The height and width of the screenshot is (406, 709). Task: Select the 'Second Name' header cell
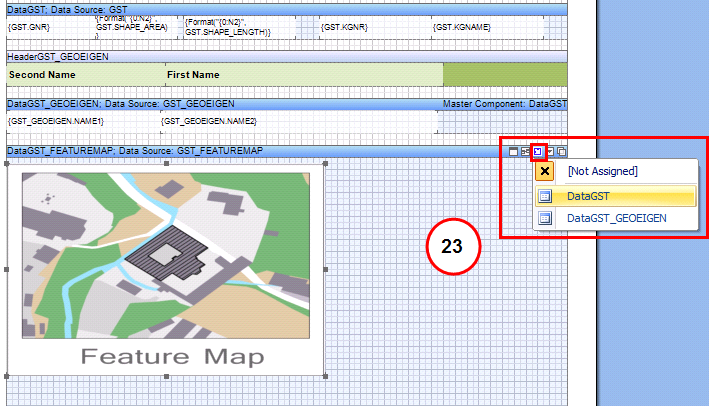pos(86,75)
